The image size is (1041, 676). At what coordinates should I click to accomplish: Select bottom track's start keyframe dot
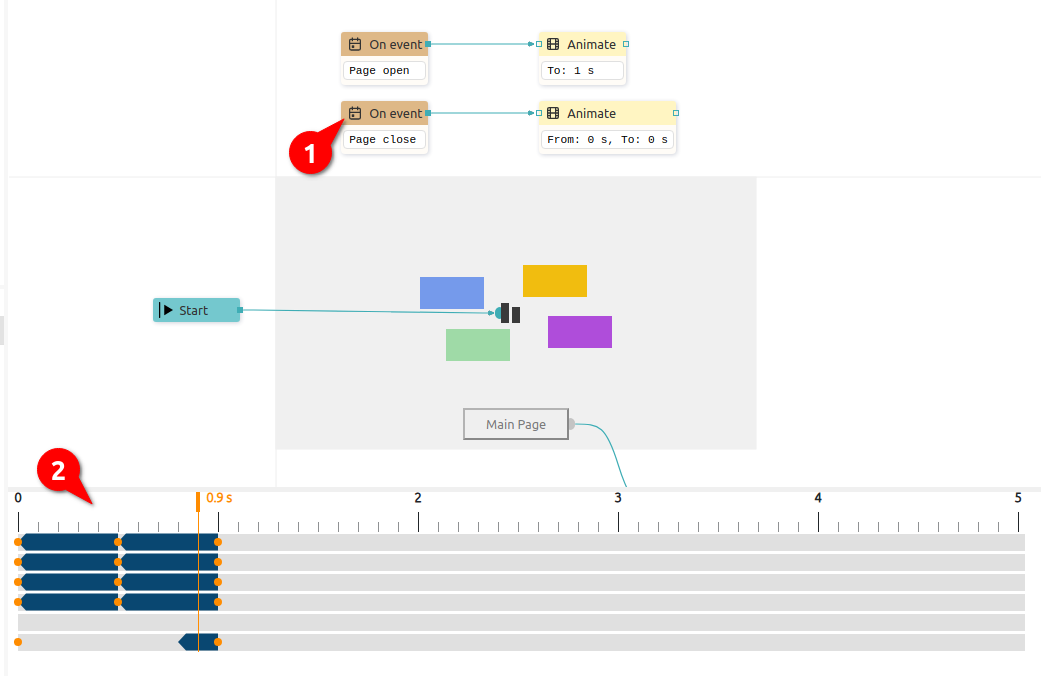[18, 642]
